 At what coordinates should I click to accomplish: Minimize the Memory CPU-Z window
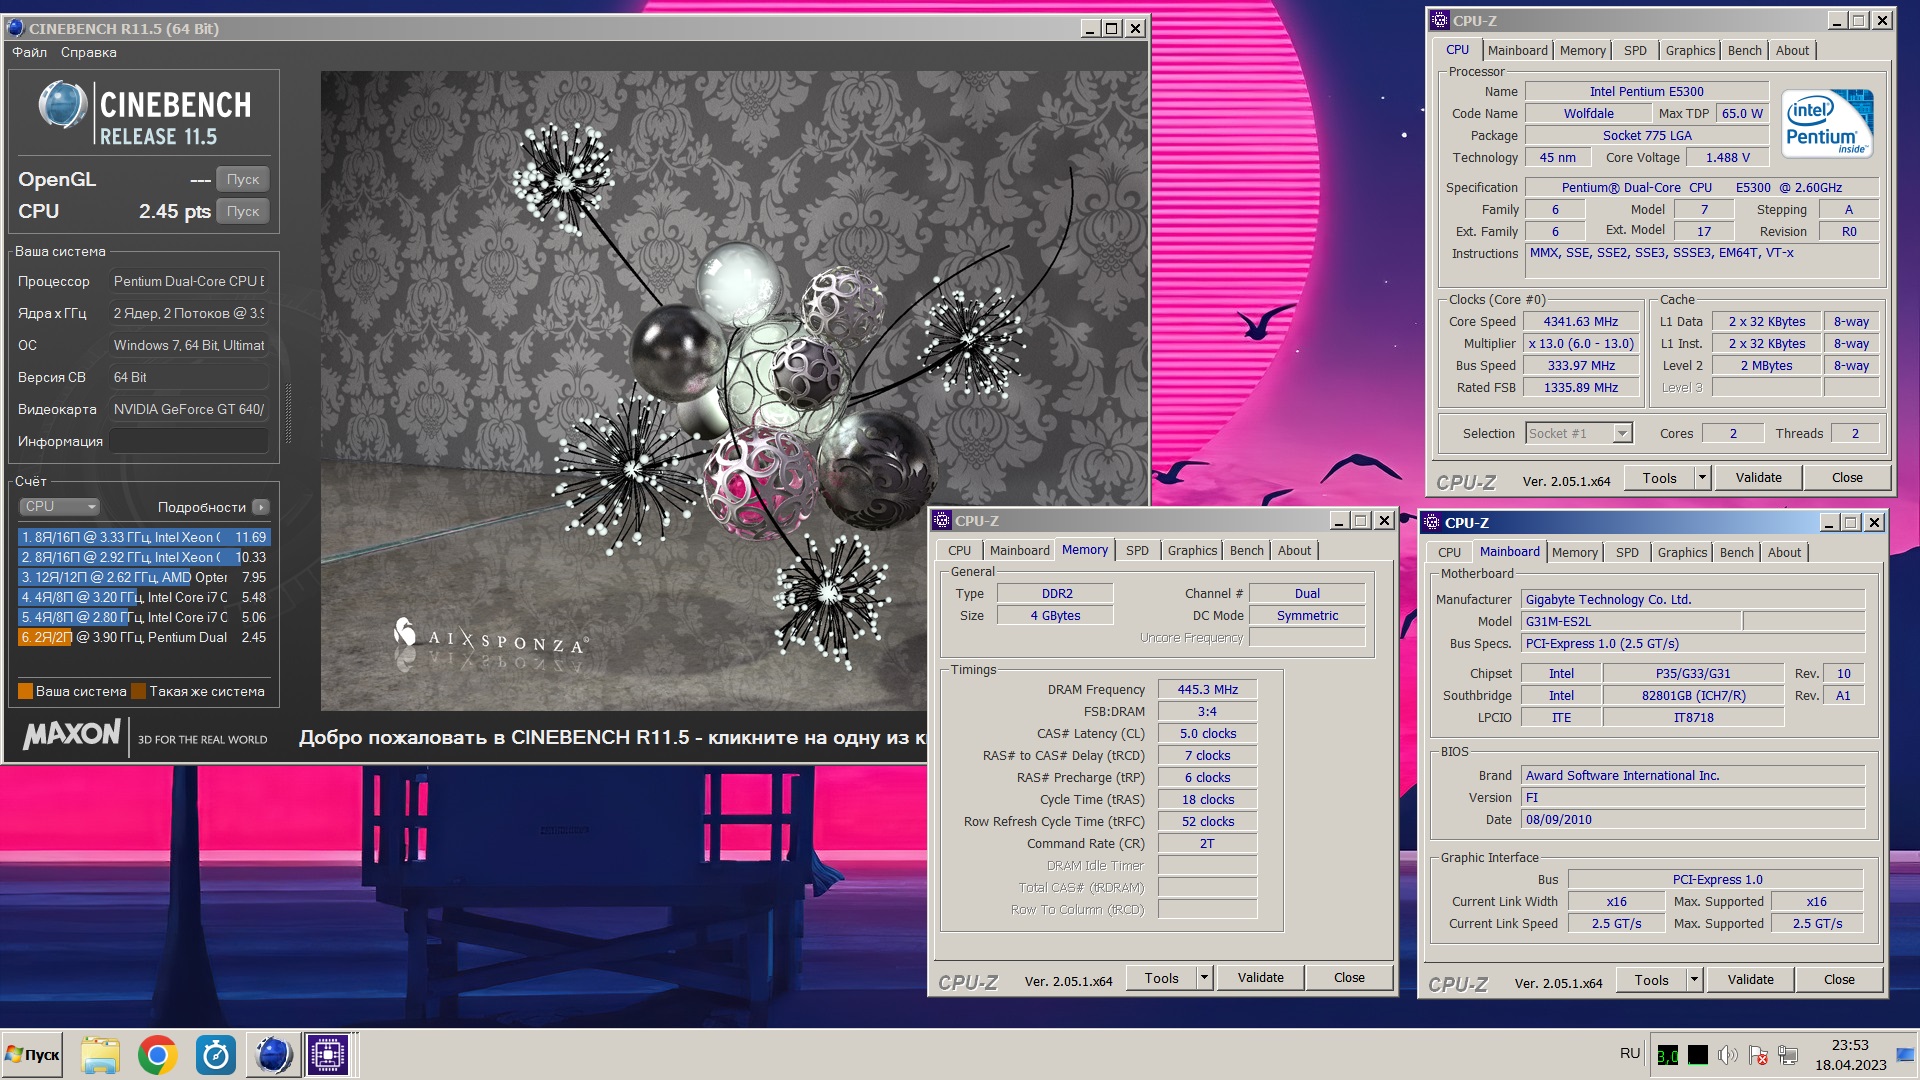pyautogui.click(x=1339, y=520)
